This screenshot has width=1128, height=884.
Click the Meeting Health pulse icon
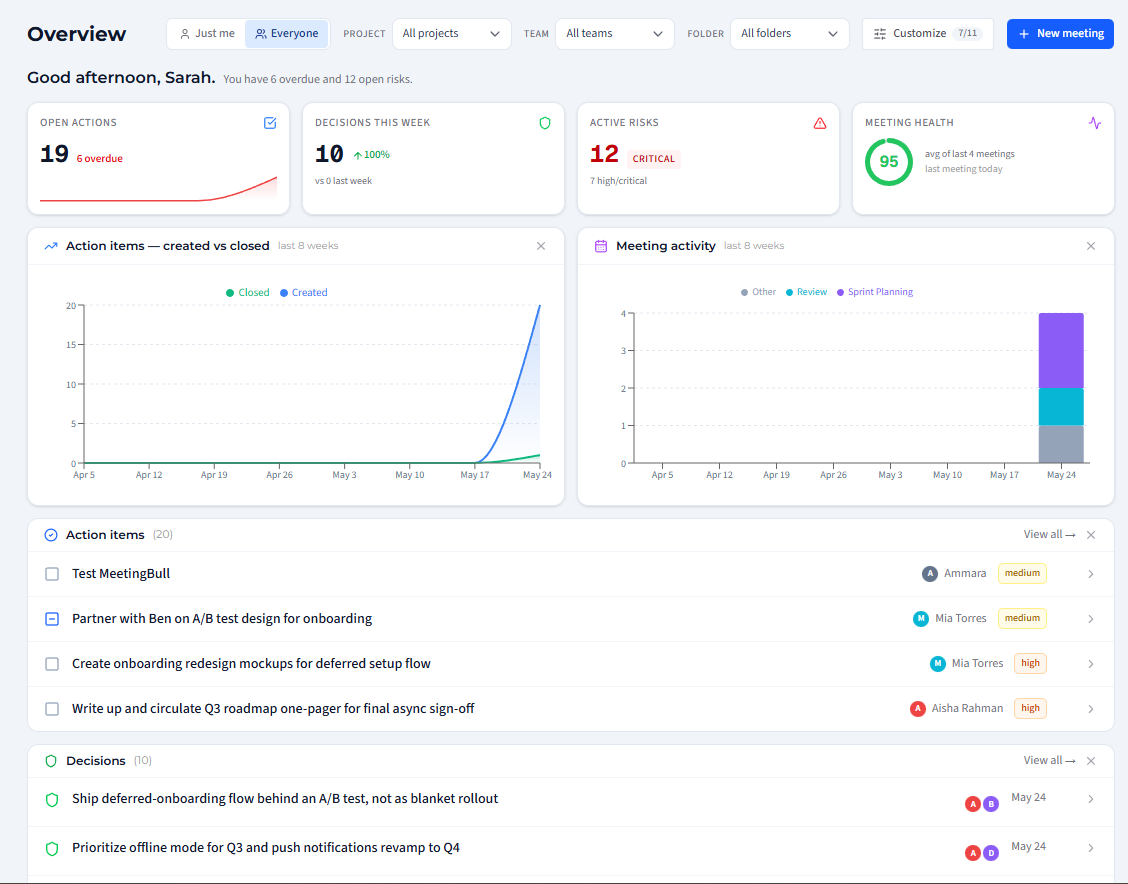click(1094, 123)
